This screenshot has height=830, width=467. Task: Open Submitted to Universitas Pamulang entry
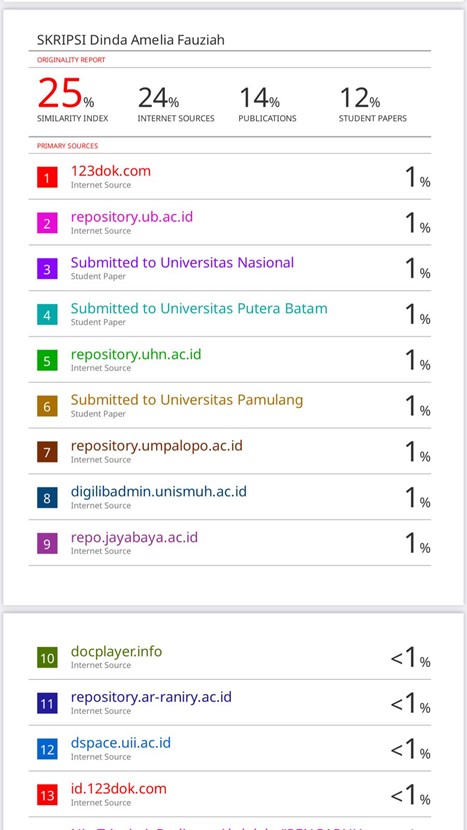(187, 400)
